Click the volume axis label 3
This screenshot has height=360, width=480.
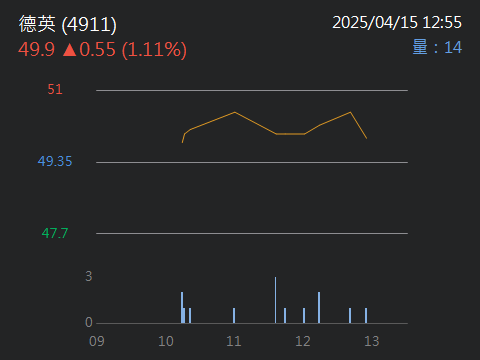coord(89,276)
